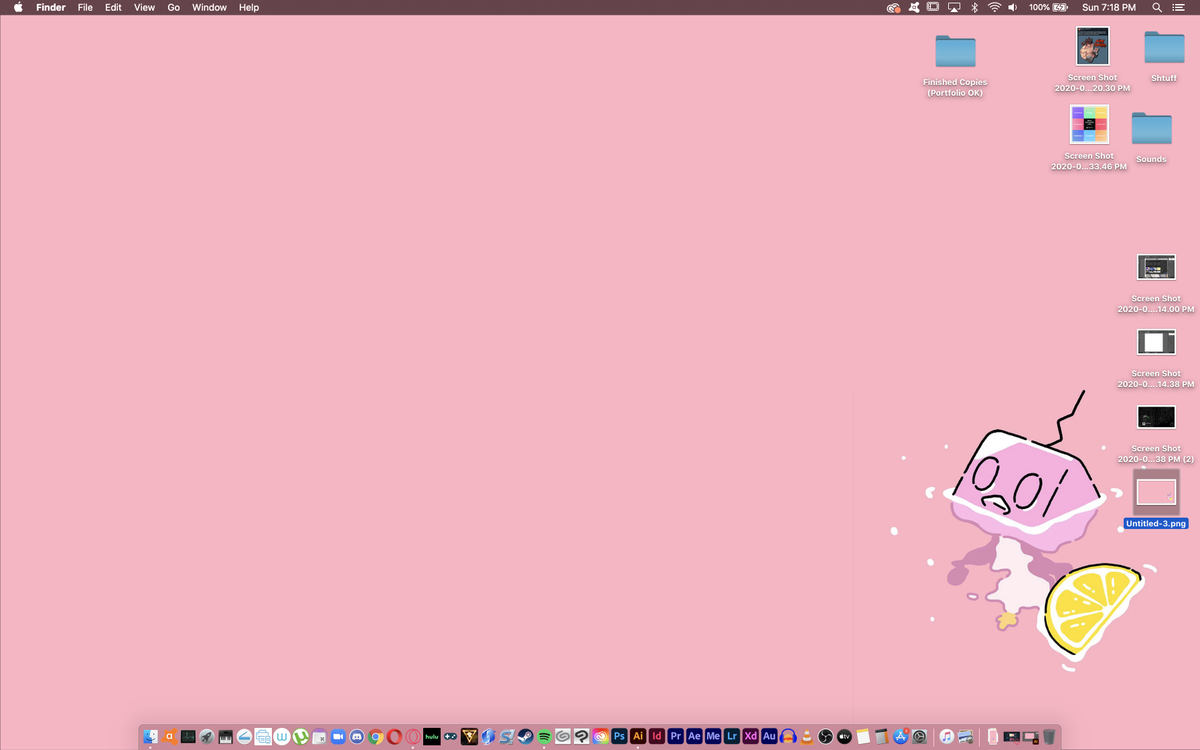Open Zoom from the dock
Image resolution: width=1200 pixels, height=750 pixels.
point(338,737)
